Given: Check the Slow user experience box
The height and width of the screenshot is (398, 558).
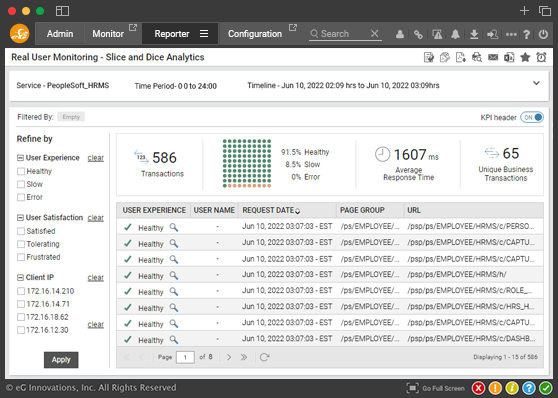Looking at the screenshot, I should 21,184.
